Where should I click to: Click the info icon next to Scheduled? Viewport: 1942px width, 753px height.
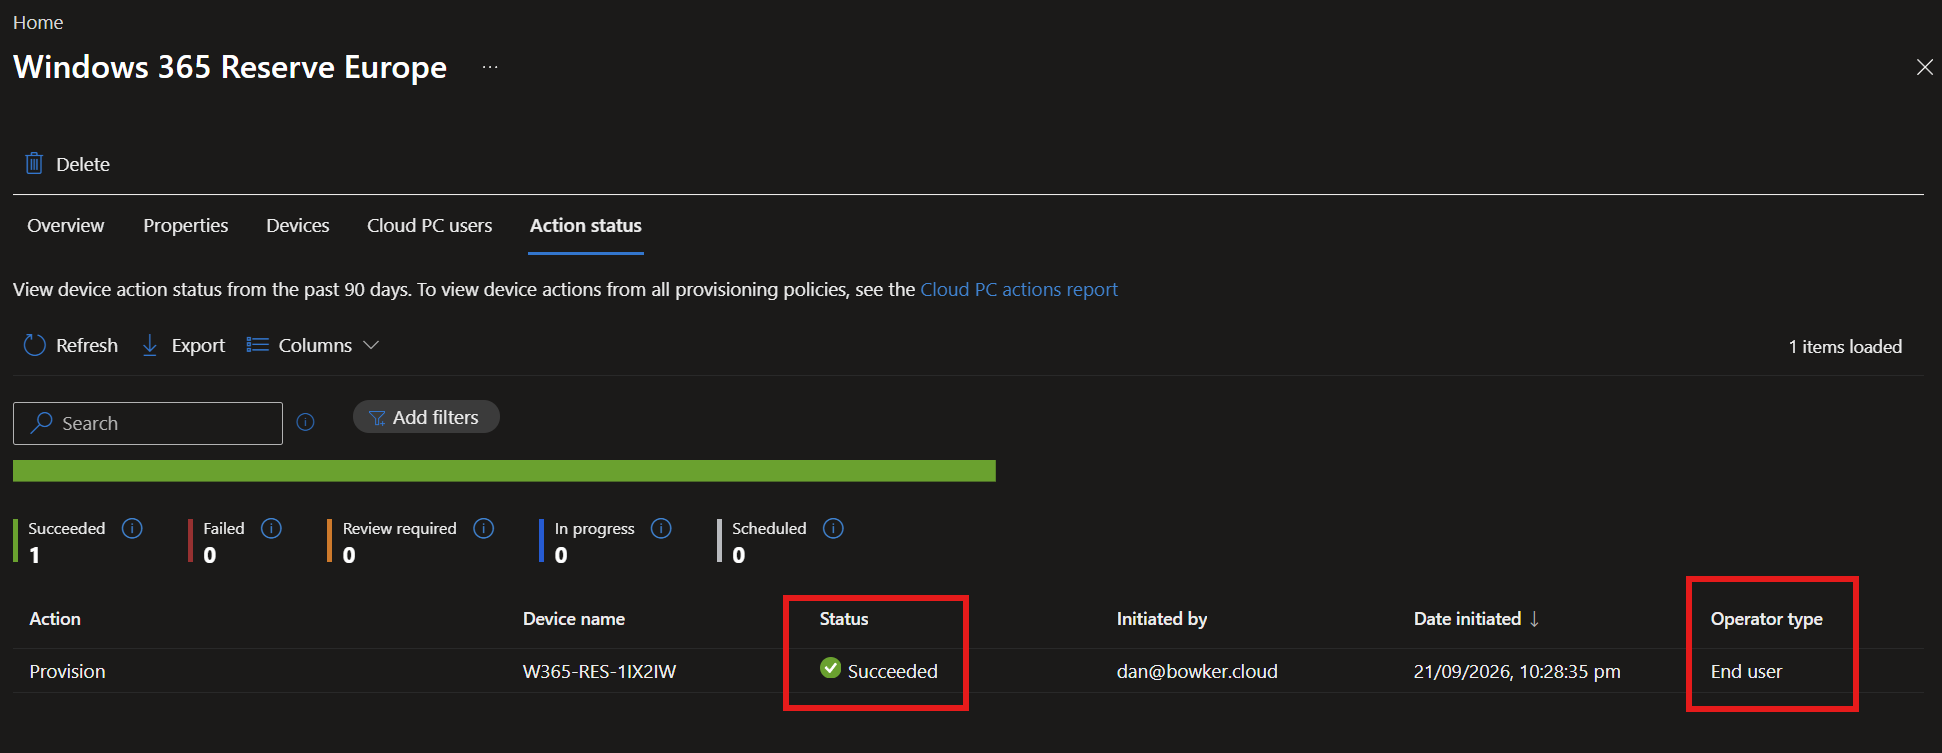[x=833, y=528]
